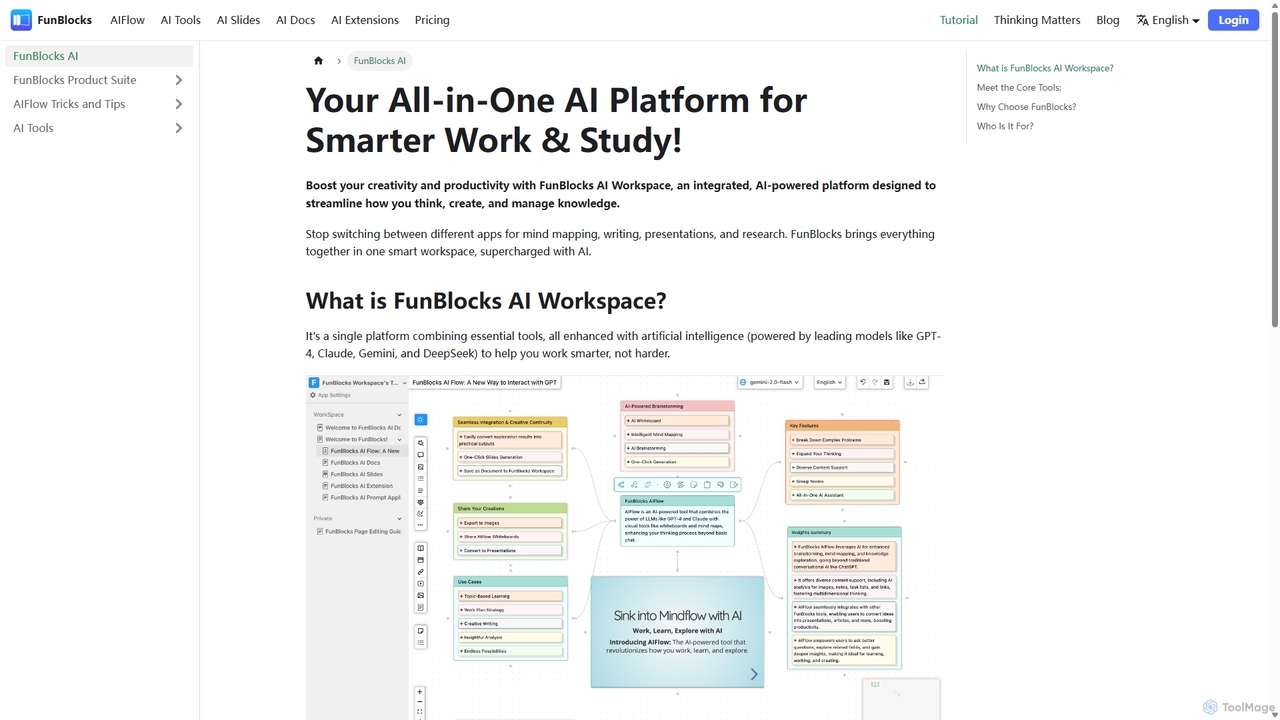Open the Tutorial link in the header
This screenshot has height=720, width=1280.
pyautogui.click(x=959, y=20)
